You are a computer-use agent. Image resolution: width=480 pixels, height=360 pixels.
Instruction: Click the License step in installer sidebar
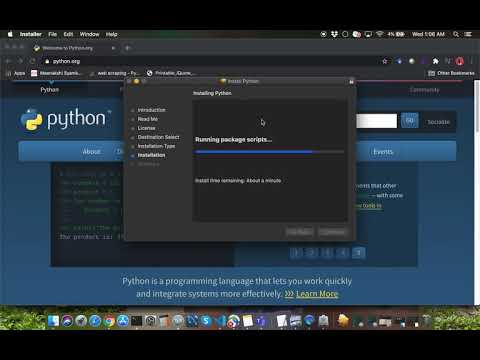(146, 128)
